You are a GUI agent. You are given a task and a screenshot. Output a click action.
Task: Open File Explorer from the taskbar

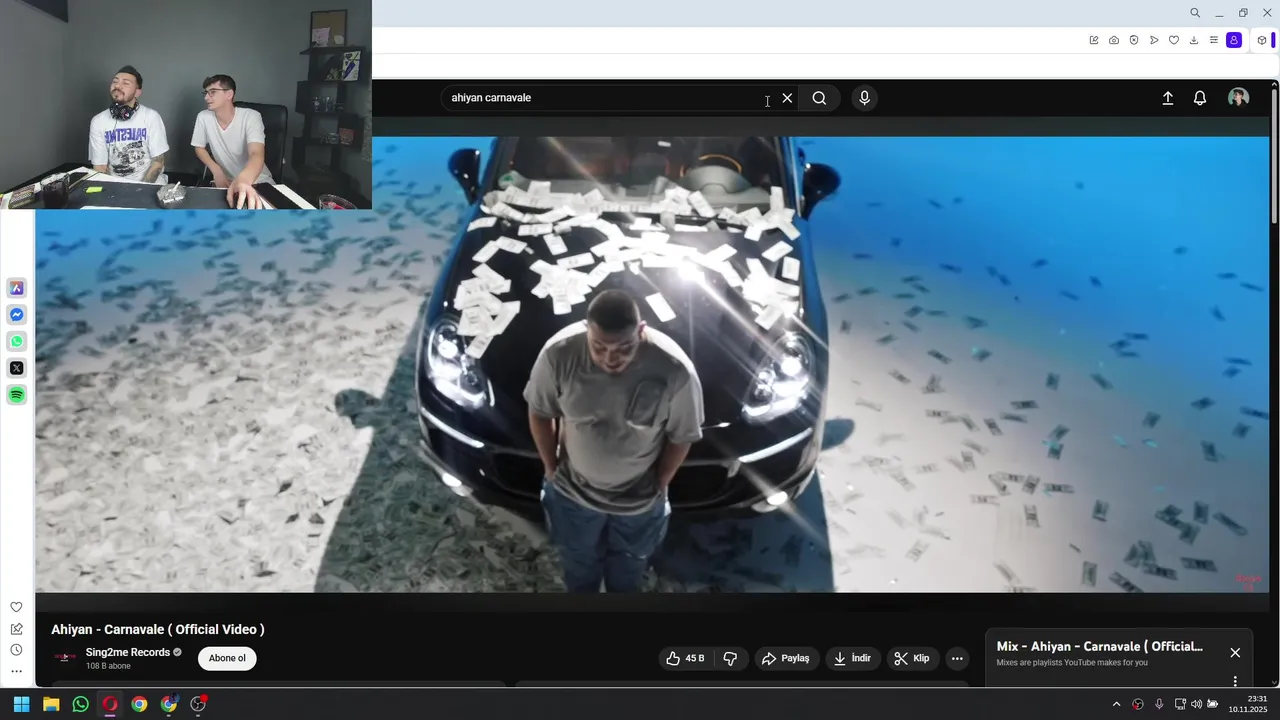pos(51,704)
